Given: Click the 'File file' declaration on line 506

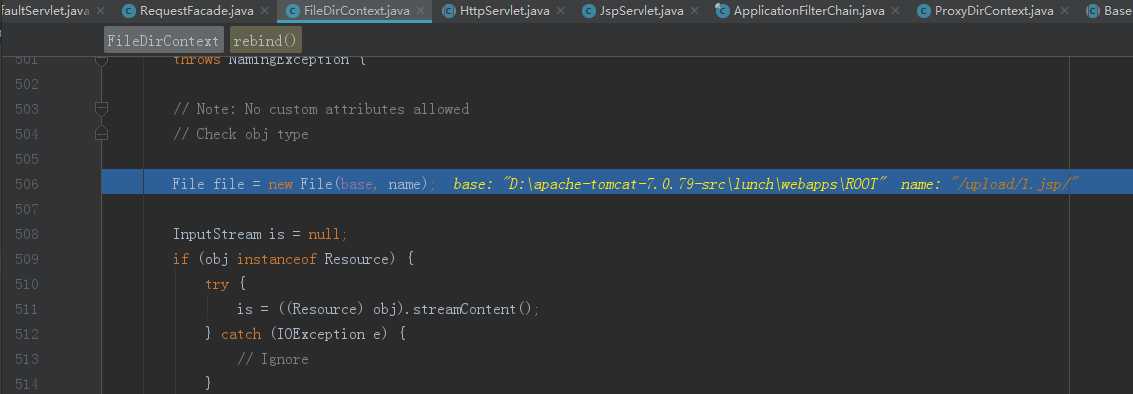Looking at the screenshot, I should 209,184.
